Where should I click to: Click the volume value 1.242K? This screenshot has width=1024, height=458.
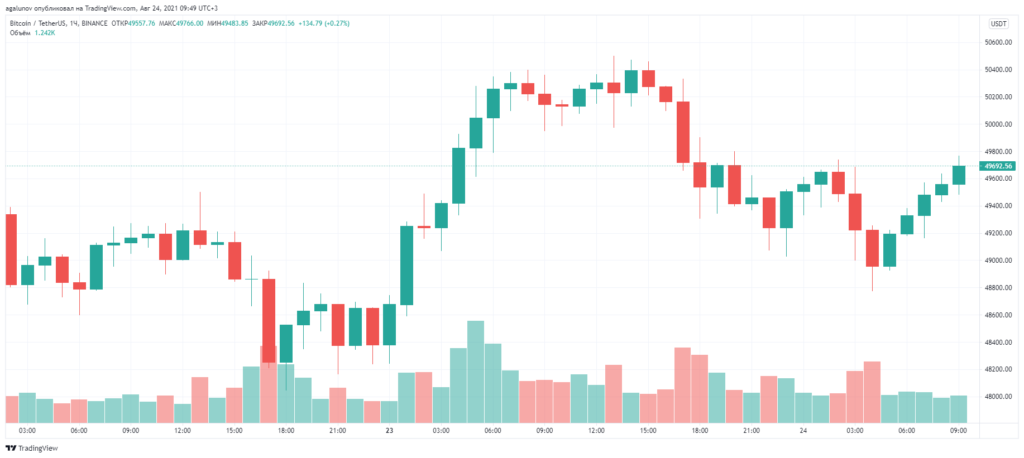click(x=44, y=32)
